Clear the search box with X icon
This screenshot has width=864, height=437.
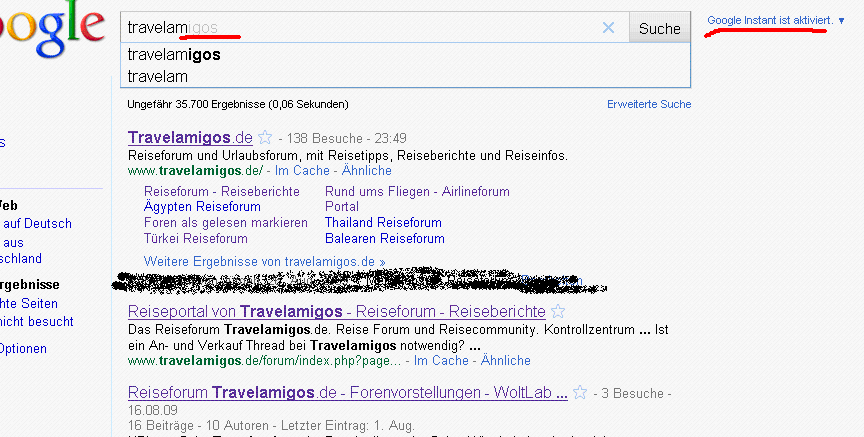tap(608, 28)
